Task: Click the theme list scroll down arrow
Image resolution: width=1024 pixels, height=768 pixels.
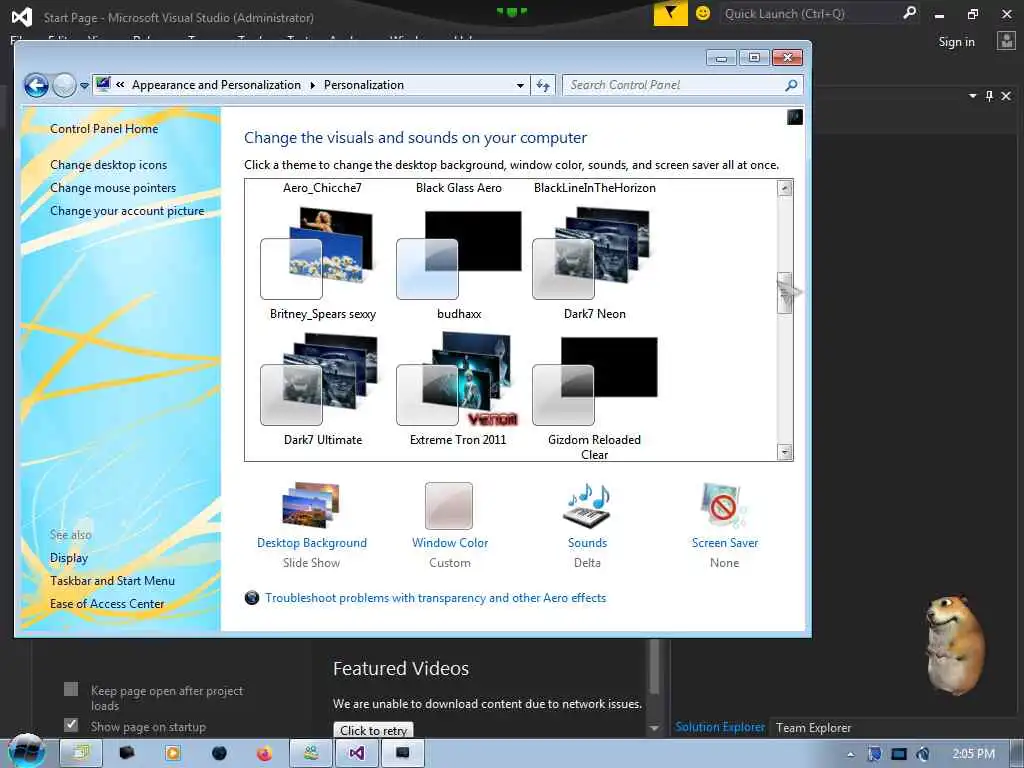Action: click(785, 452)
